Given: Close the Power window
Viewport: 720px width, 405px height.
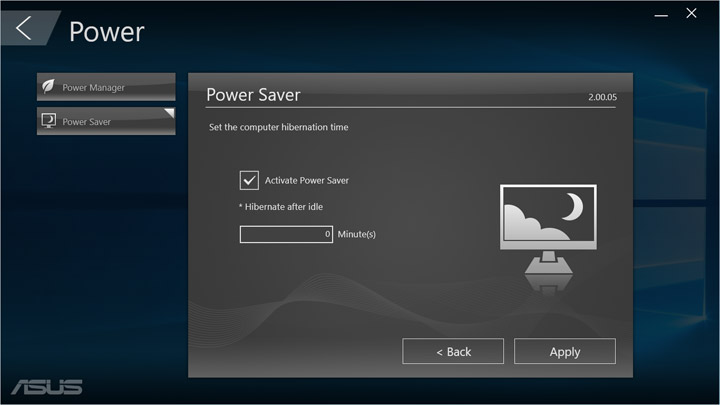Looking at the screenshot, I should click(691, 13).
